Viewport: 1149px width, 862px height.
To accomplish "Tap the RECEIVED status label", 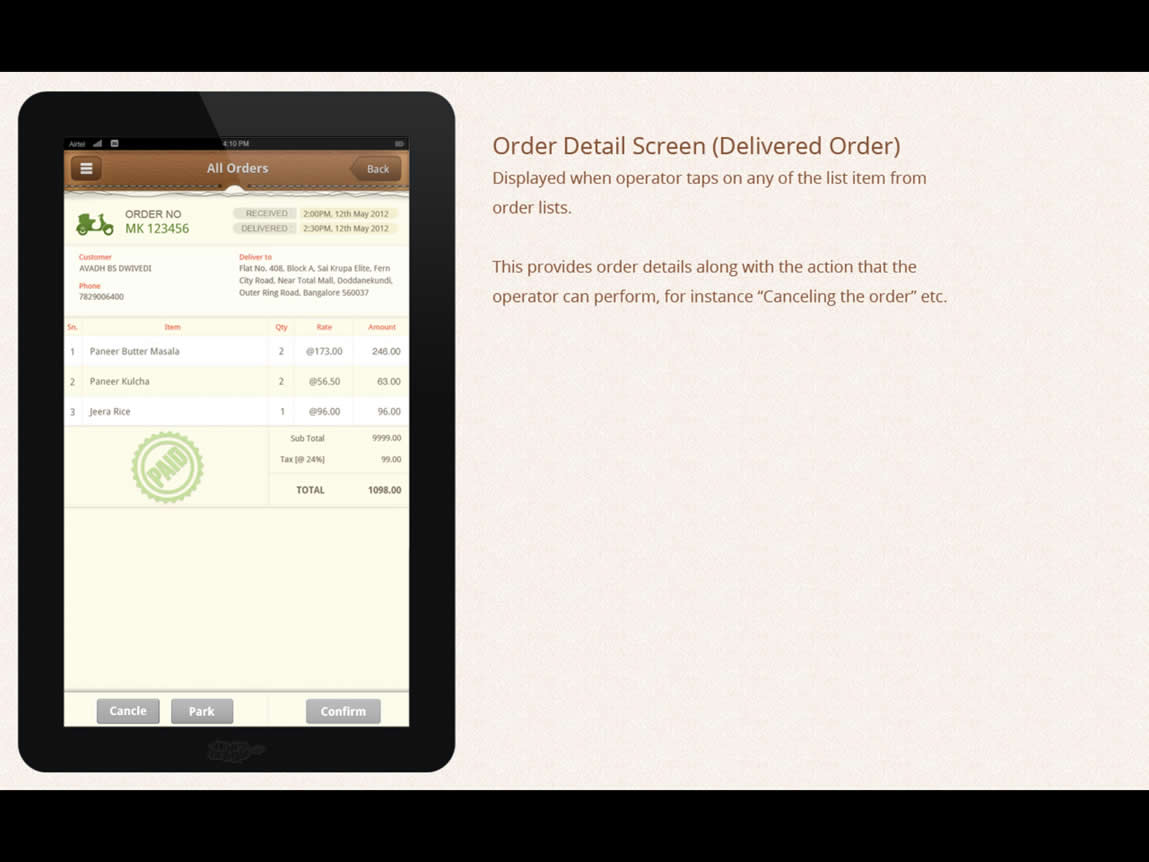I will pyautogui.click(x=266, y=213).
